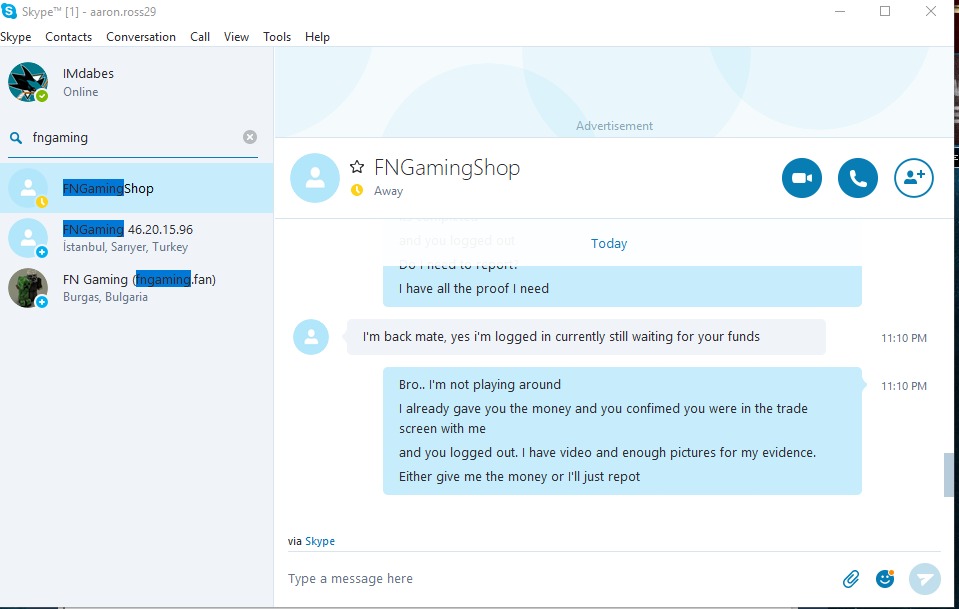Click 'Burgas, Bulgaria' location text
The image size is (959, 609).
[105, 297]
